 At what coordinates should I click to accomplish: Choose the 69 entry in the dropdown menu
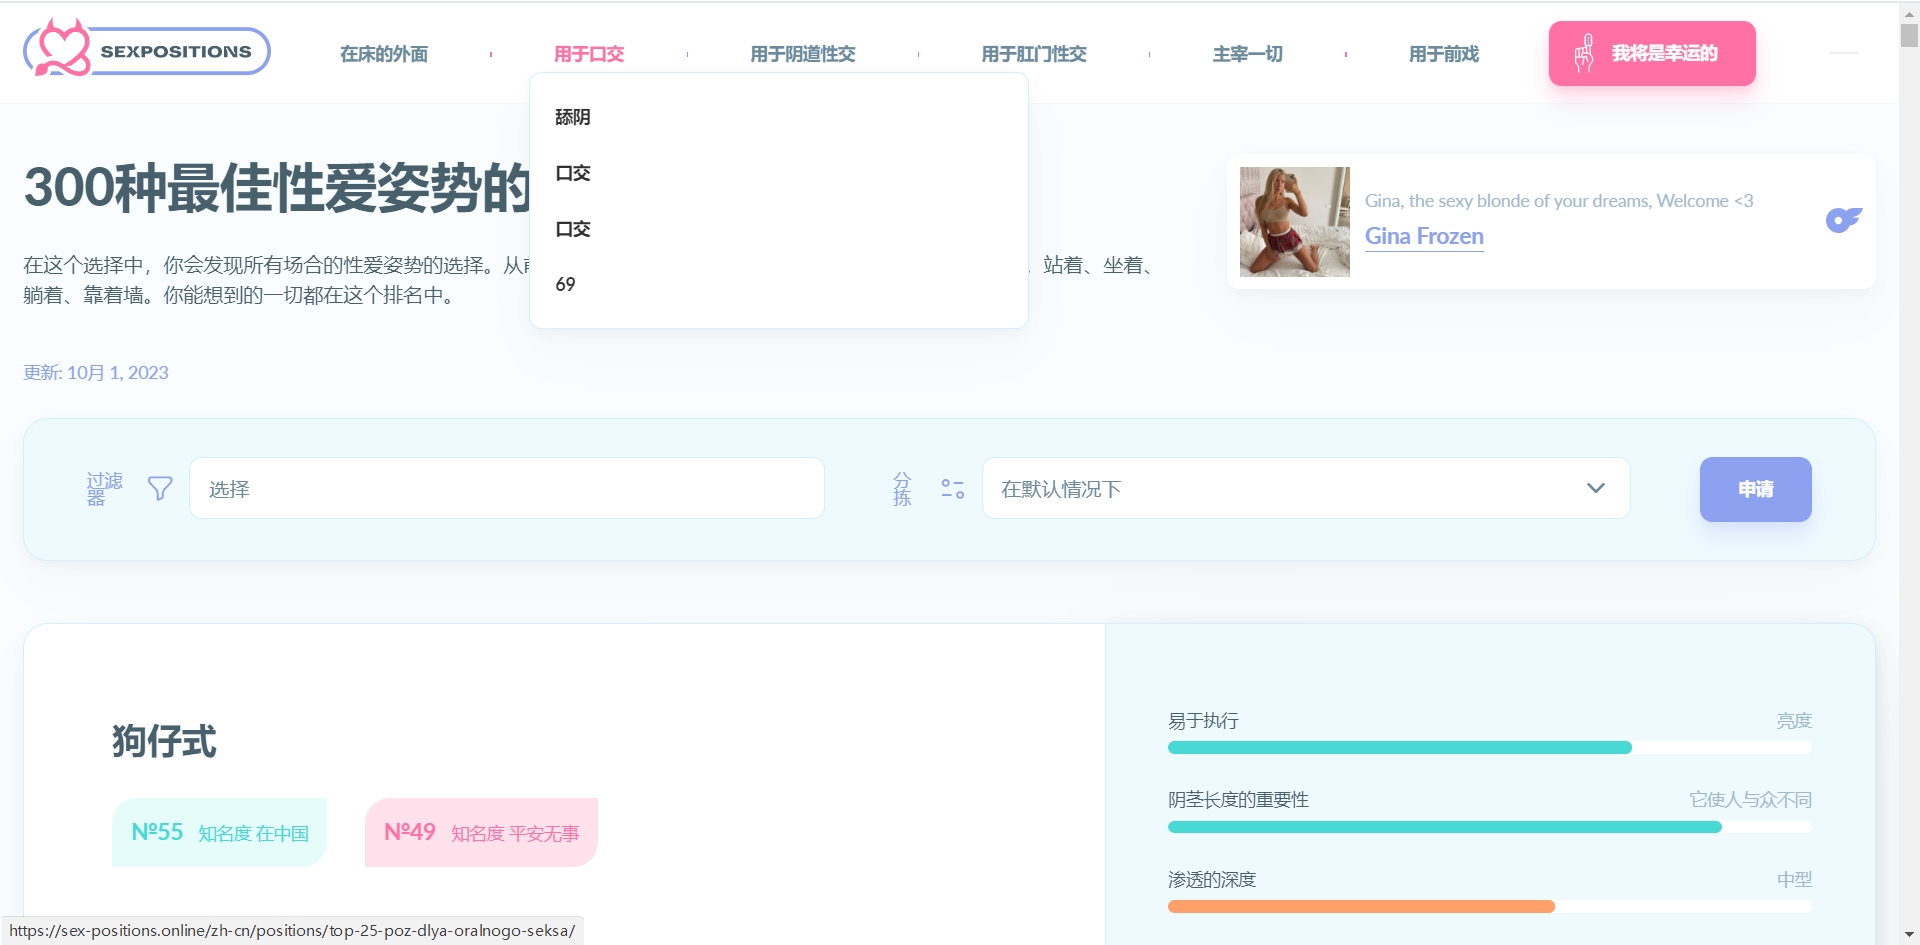566,285
